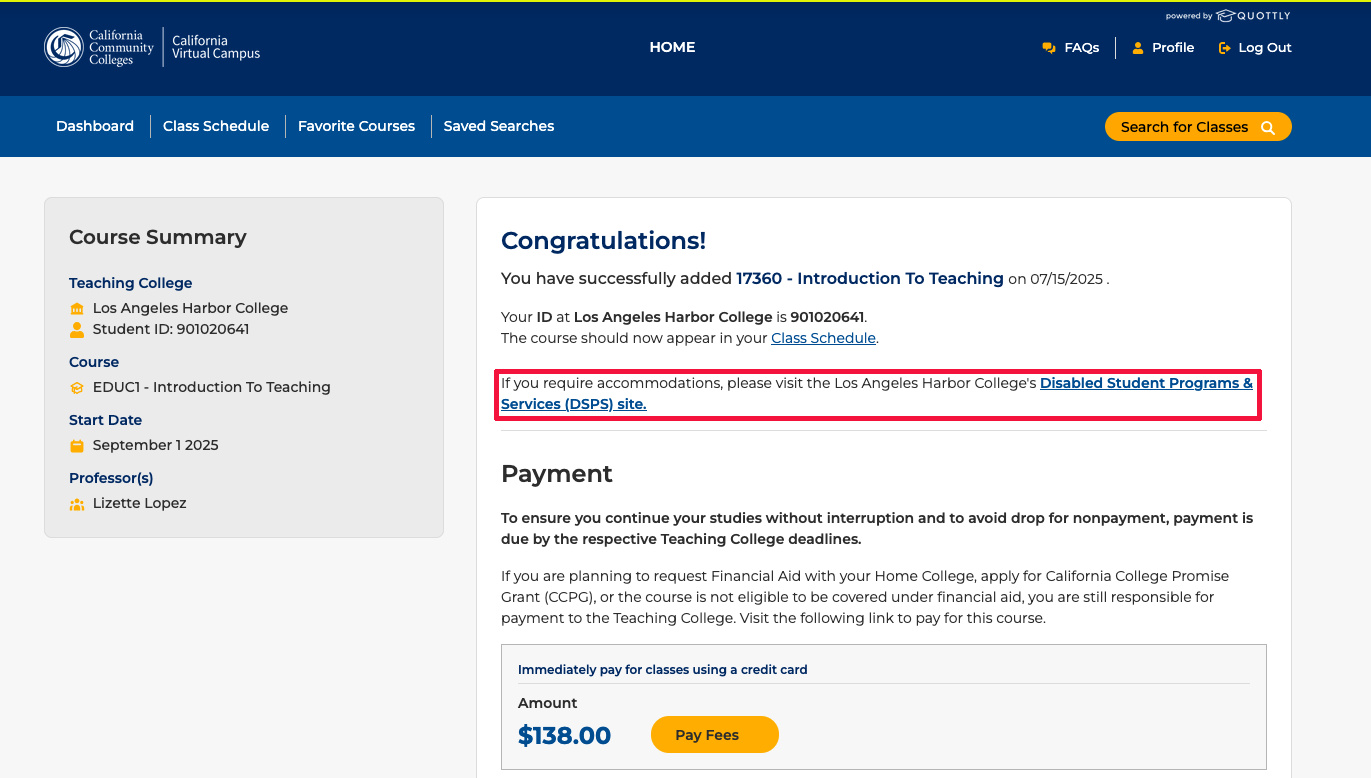Go to the HOME menu item

(672, 47)
